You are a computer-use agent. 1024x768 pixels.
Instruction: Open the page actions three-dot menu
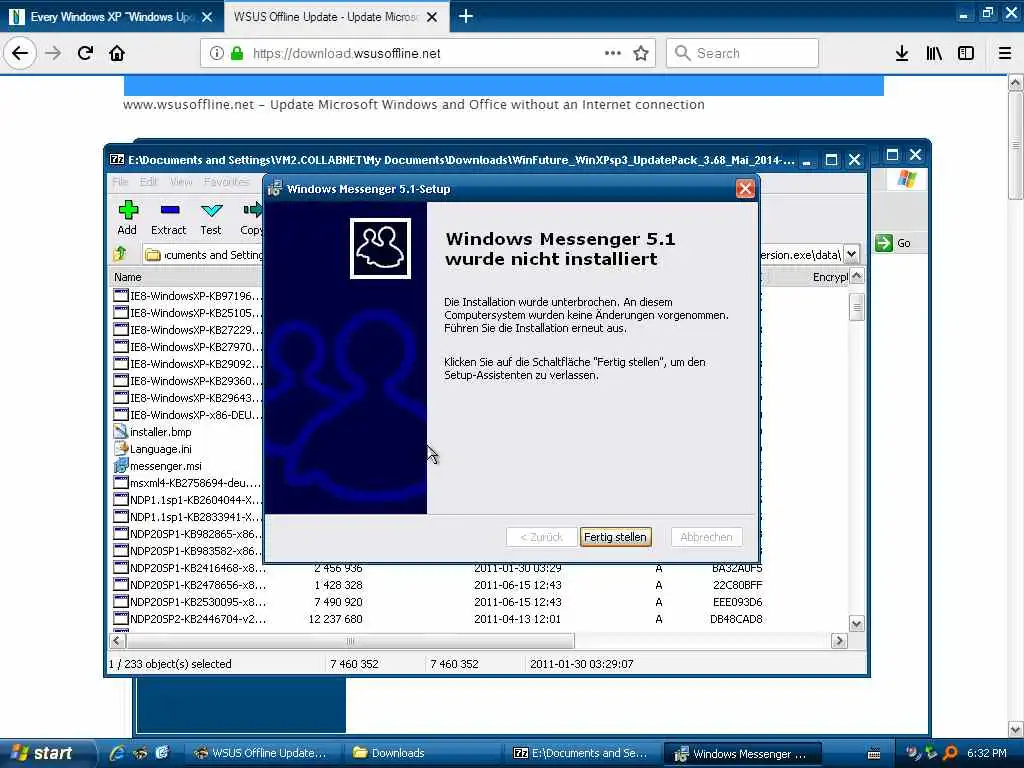(x=613, y=53)
